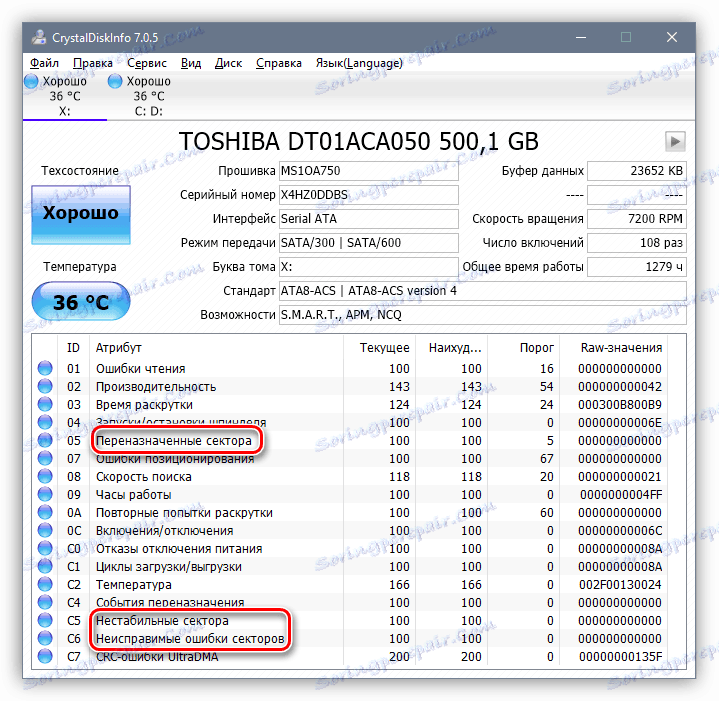Image resolution: width=719 pixels, height=701 pixels.
Task: Click the Хорошо health status button
Action: point(80,213)
